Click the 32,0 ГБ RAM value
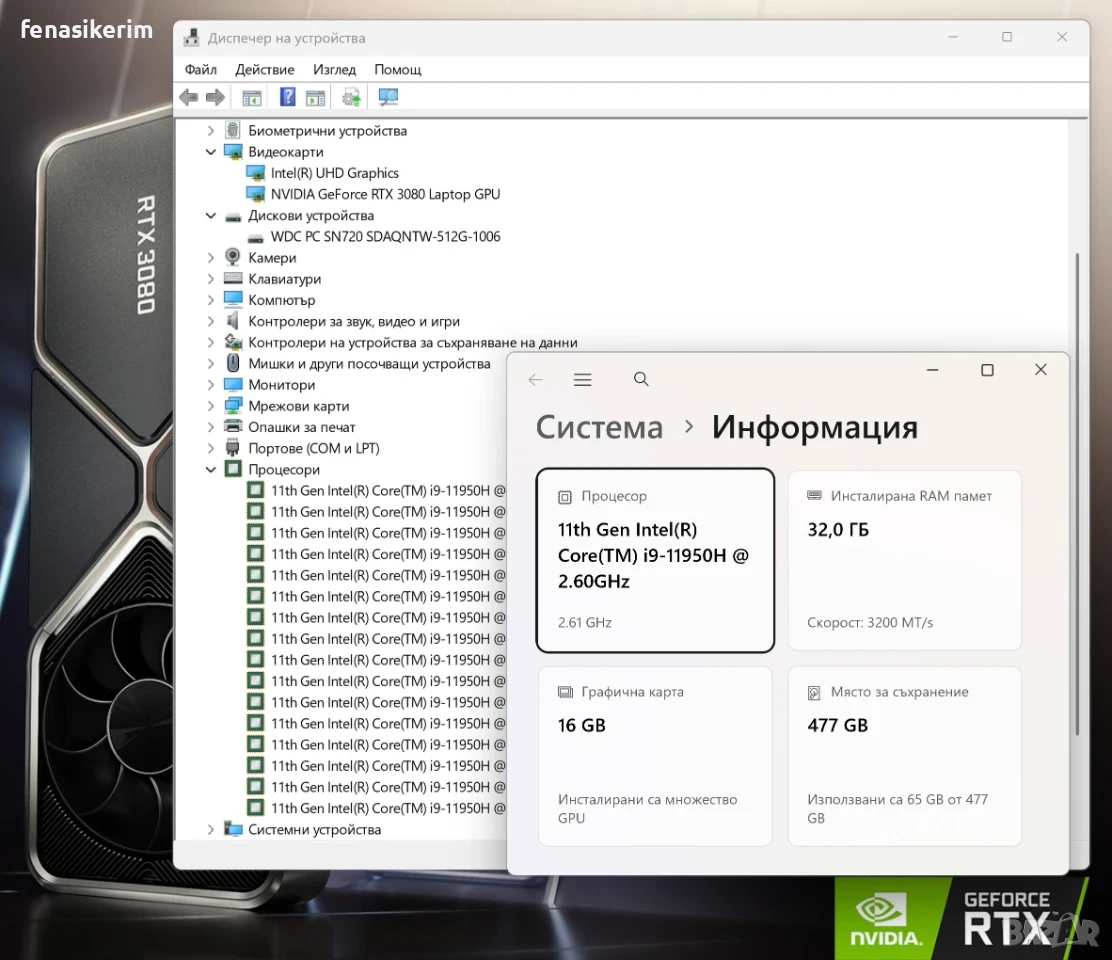 [x=838, y=530]
